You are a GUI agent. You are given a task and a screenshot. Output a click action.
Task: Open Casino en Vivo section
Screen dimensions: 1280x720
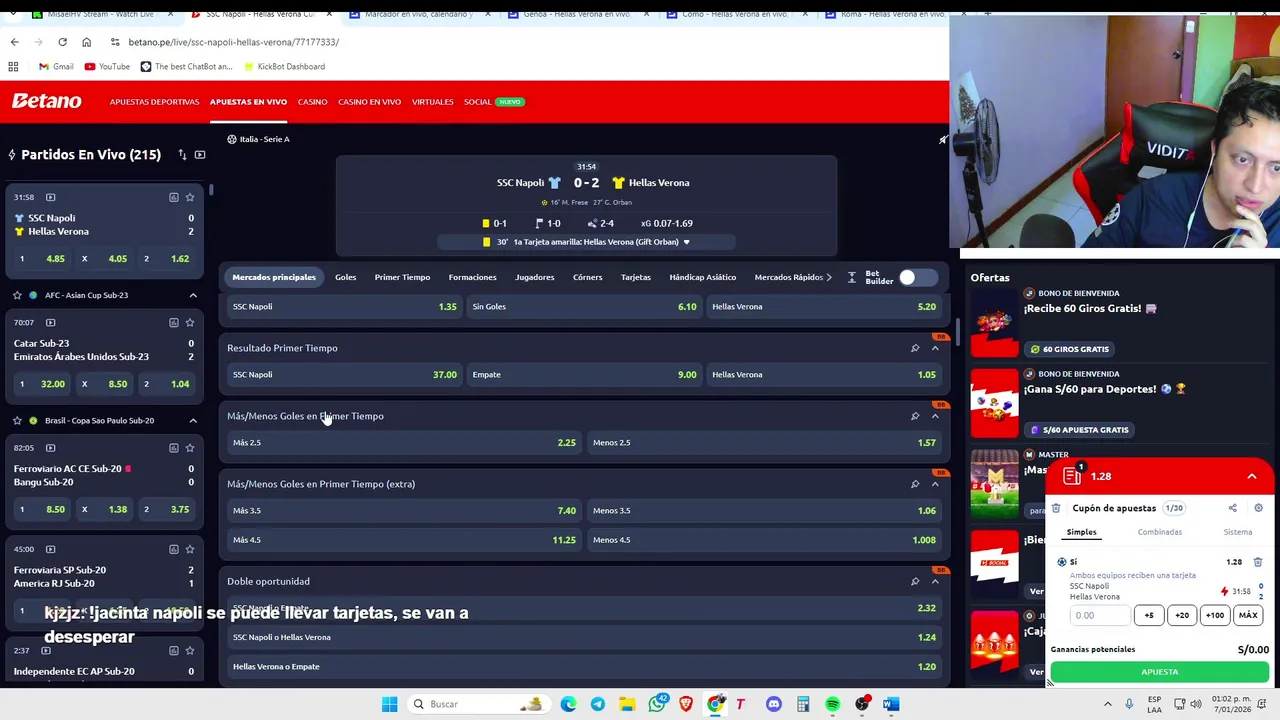tap(369, 102)
